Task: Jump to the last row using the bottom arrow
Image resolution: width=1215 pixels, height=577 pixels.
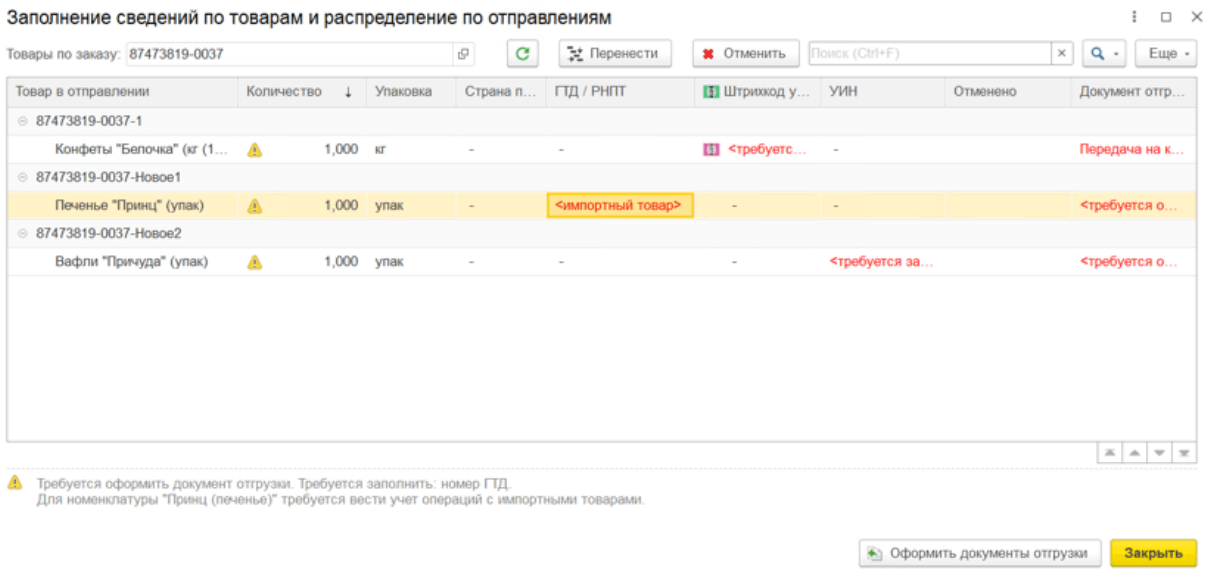Action: tap(1185, 453)
